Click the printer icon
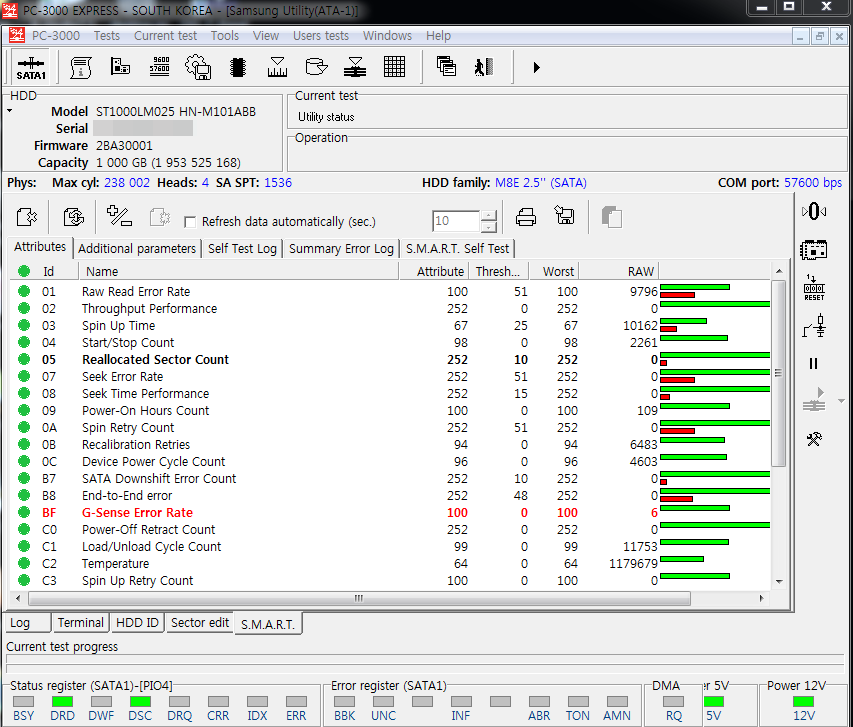 526,217
